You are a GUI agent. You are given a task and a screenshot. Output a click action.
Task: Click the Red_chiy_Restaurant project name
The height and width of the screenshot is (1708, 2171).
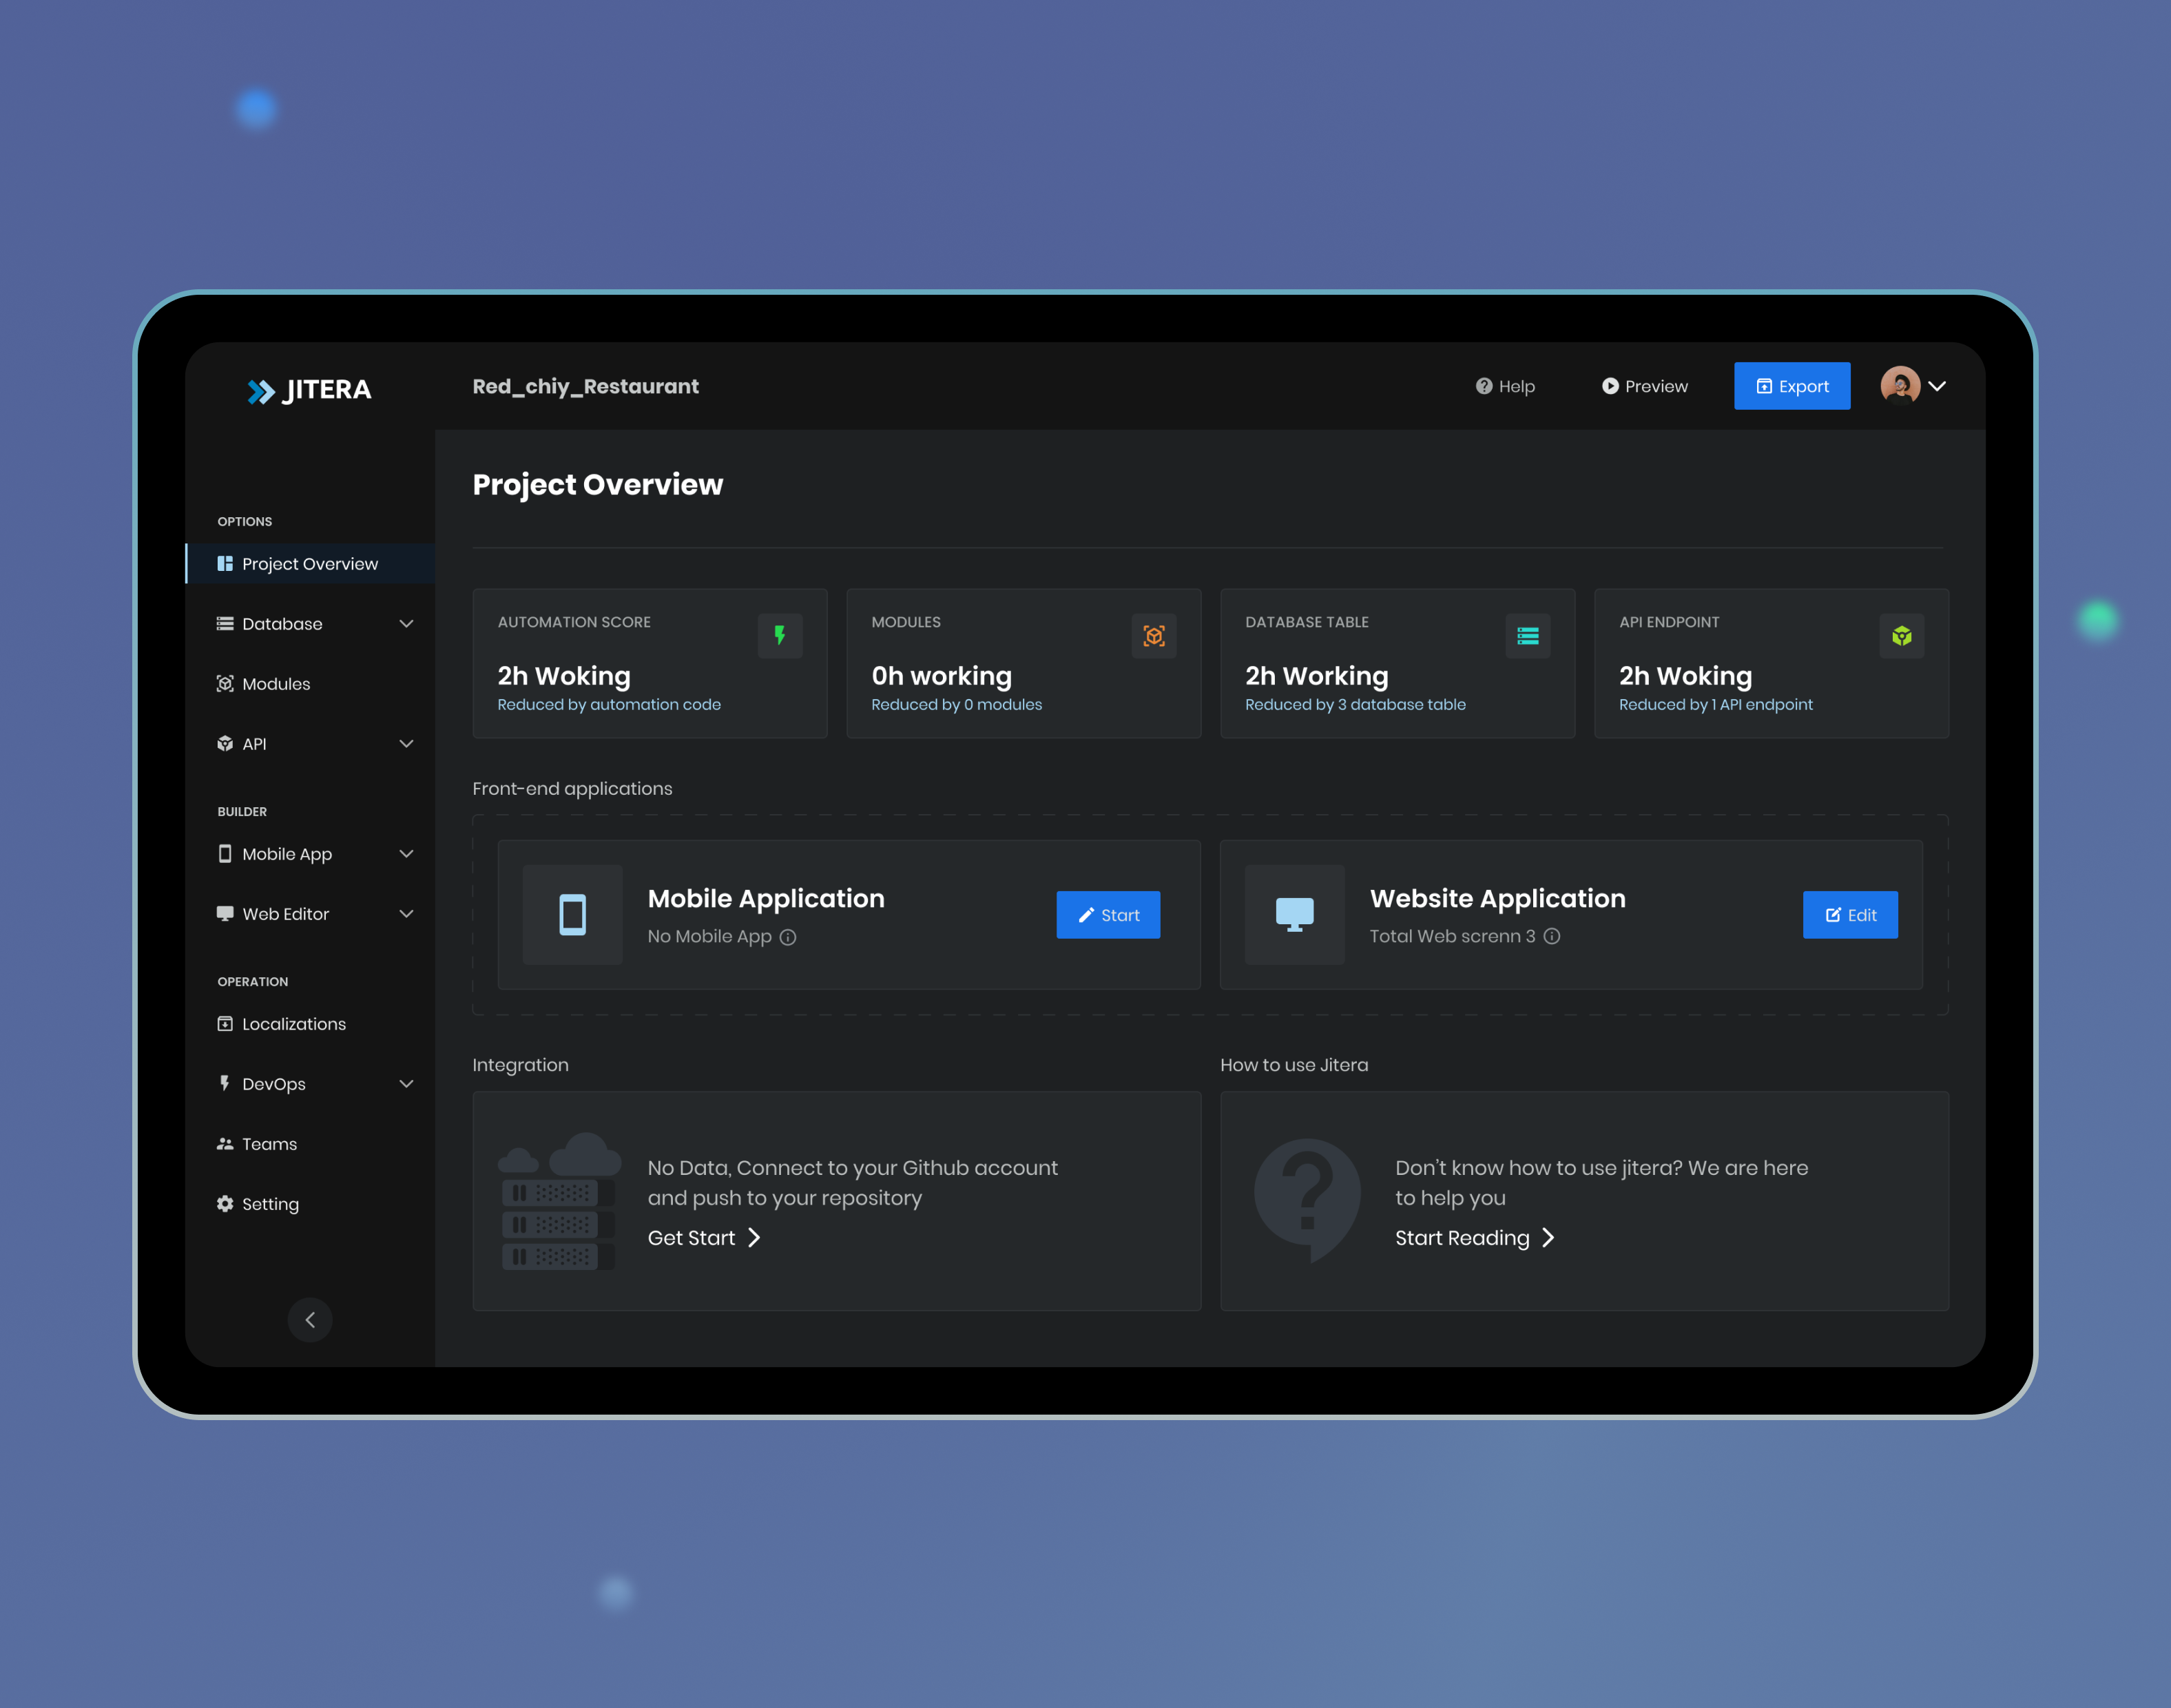585,386
